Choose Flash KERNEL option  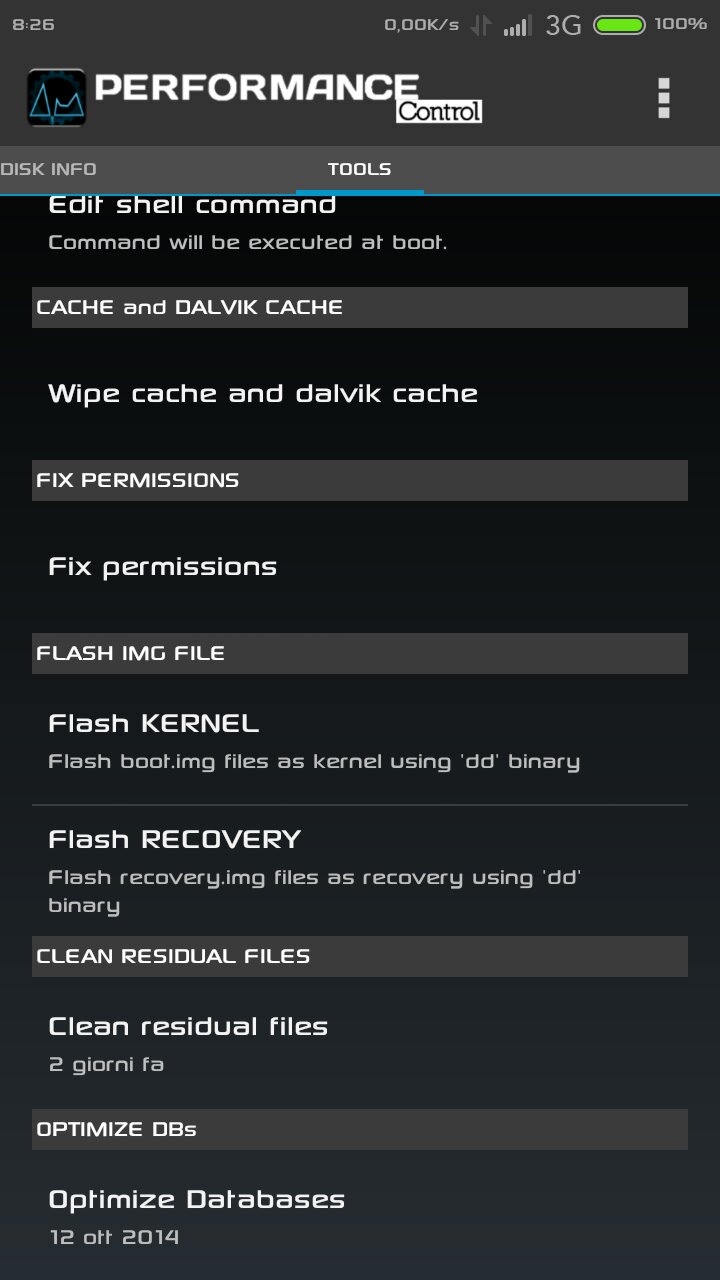point(360,740)
